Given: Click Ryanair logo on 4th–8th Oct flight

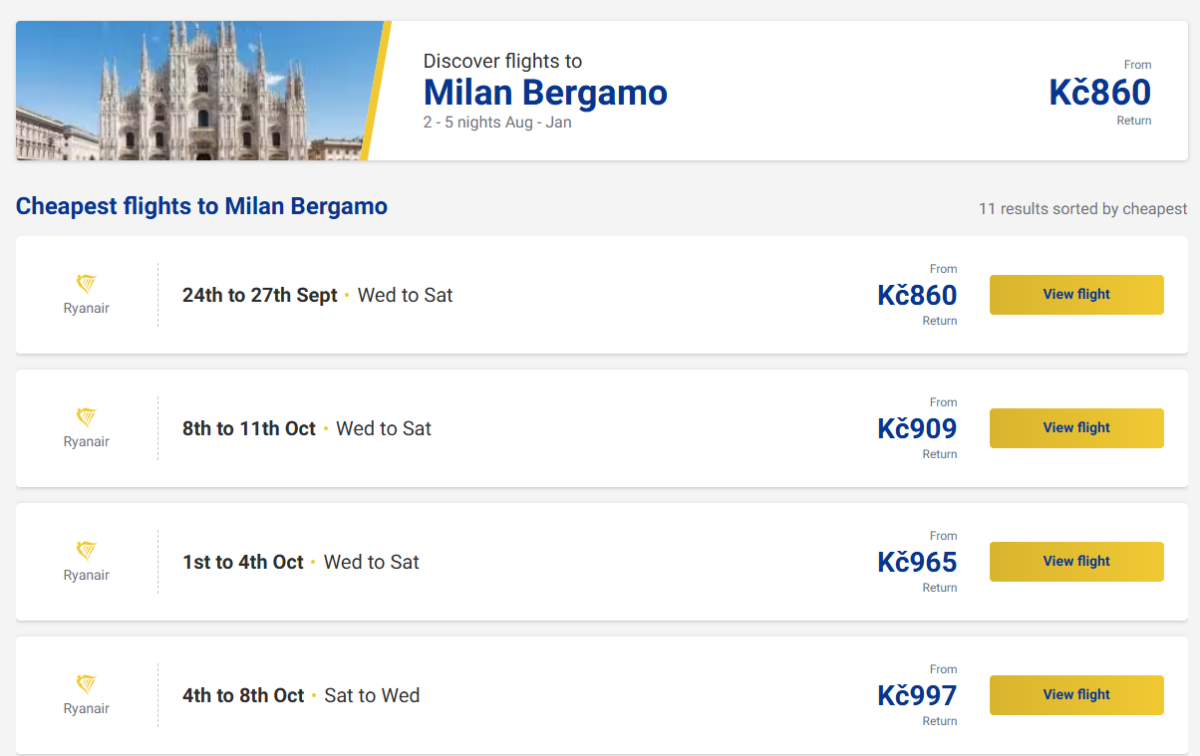Looking at the screenshot, I should click(86, 685).
